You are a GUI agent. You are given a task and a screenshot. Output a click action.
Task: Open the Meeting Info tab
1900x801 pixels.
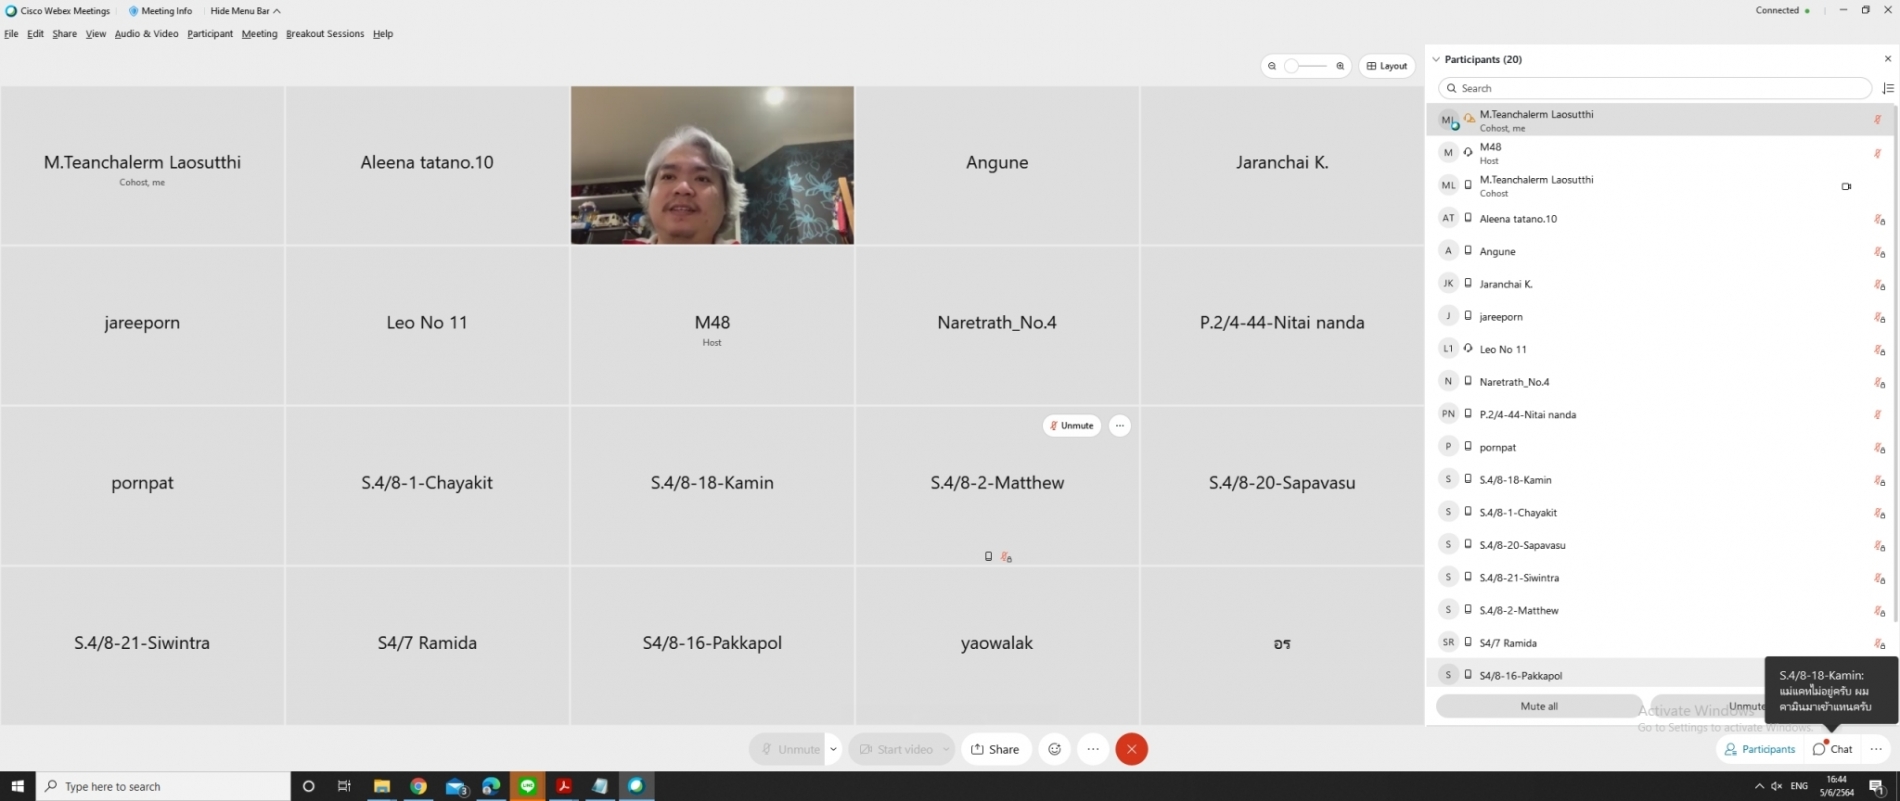click(160, 11)
